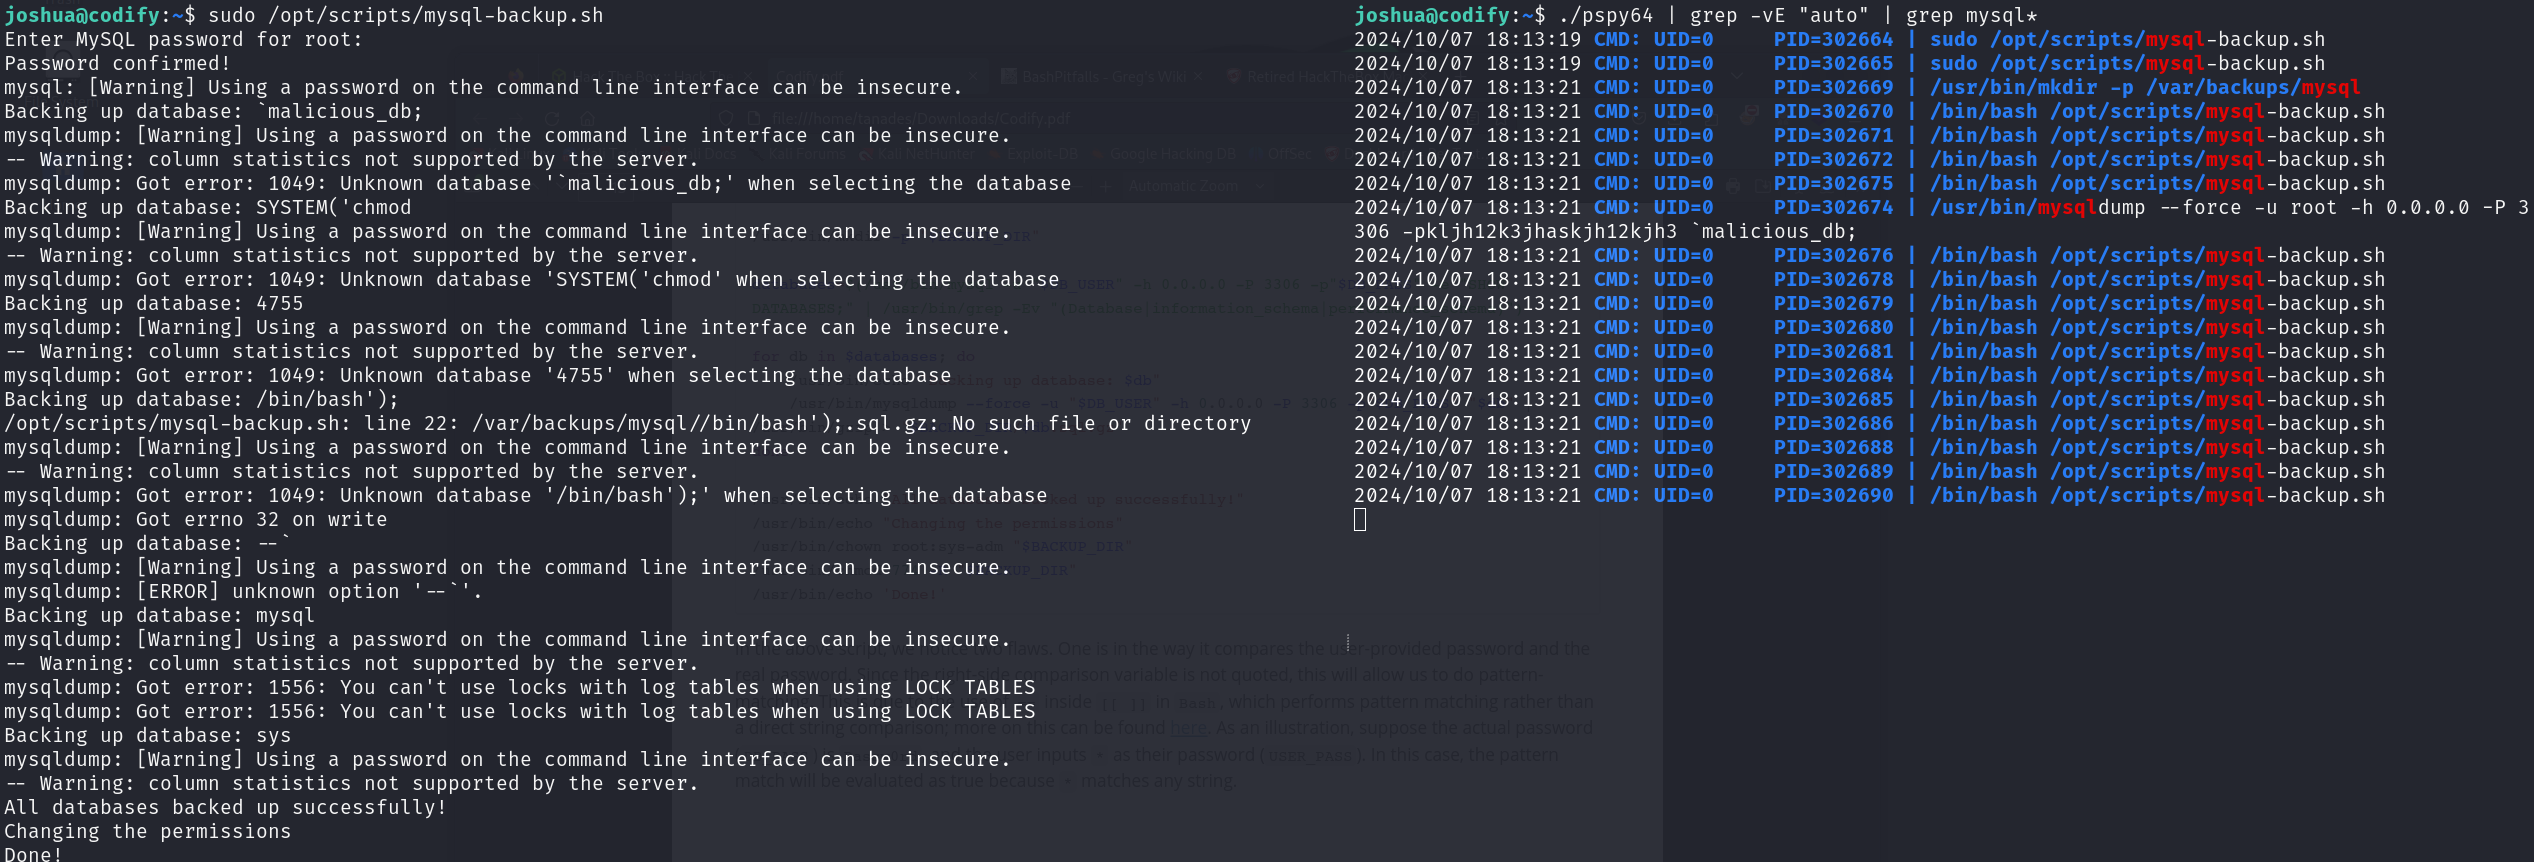Click the '[ERROR] unknown option' line

pos(244,591)
